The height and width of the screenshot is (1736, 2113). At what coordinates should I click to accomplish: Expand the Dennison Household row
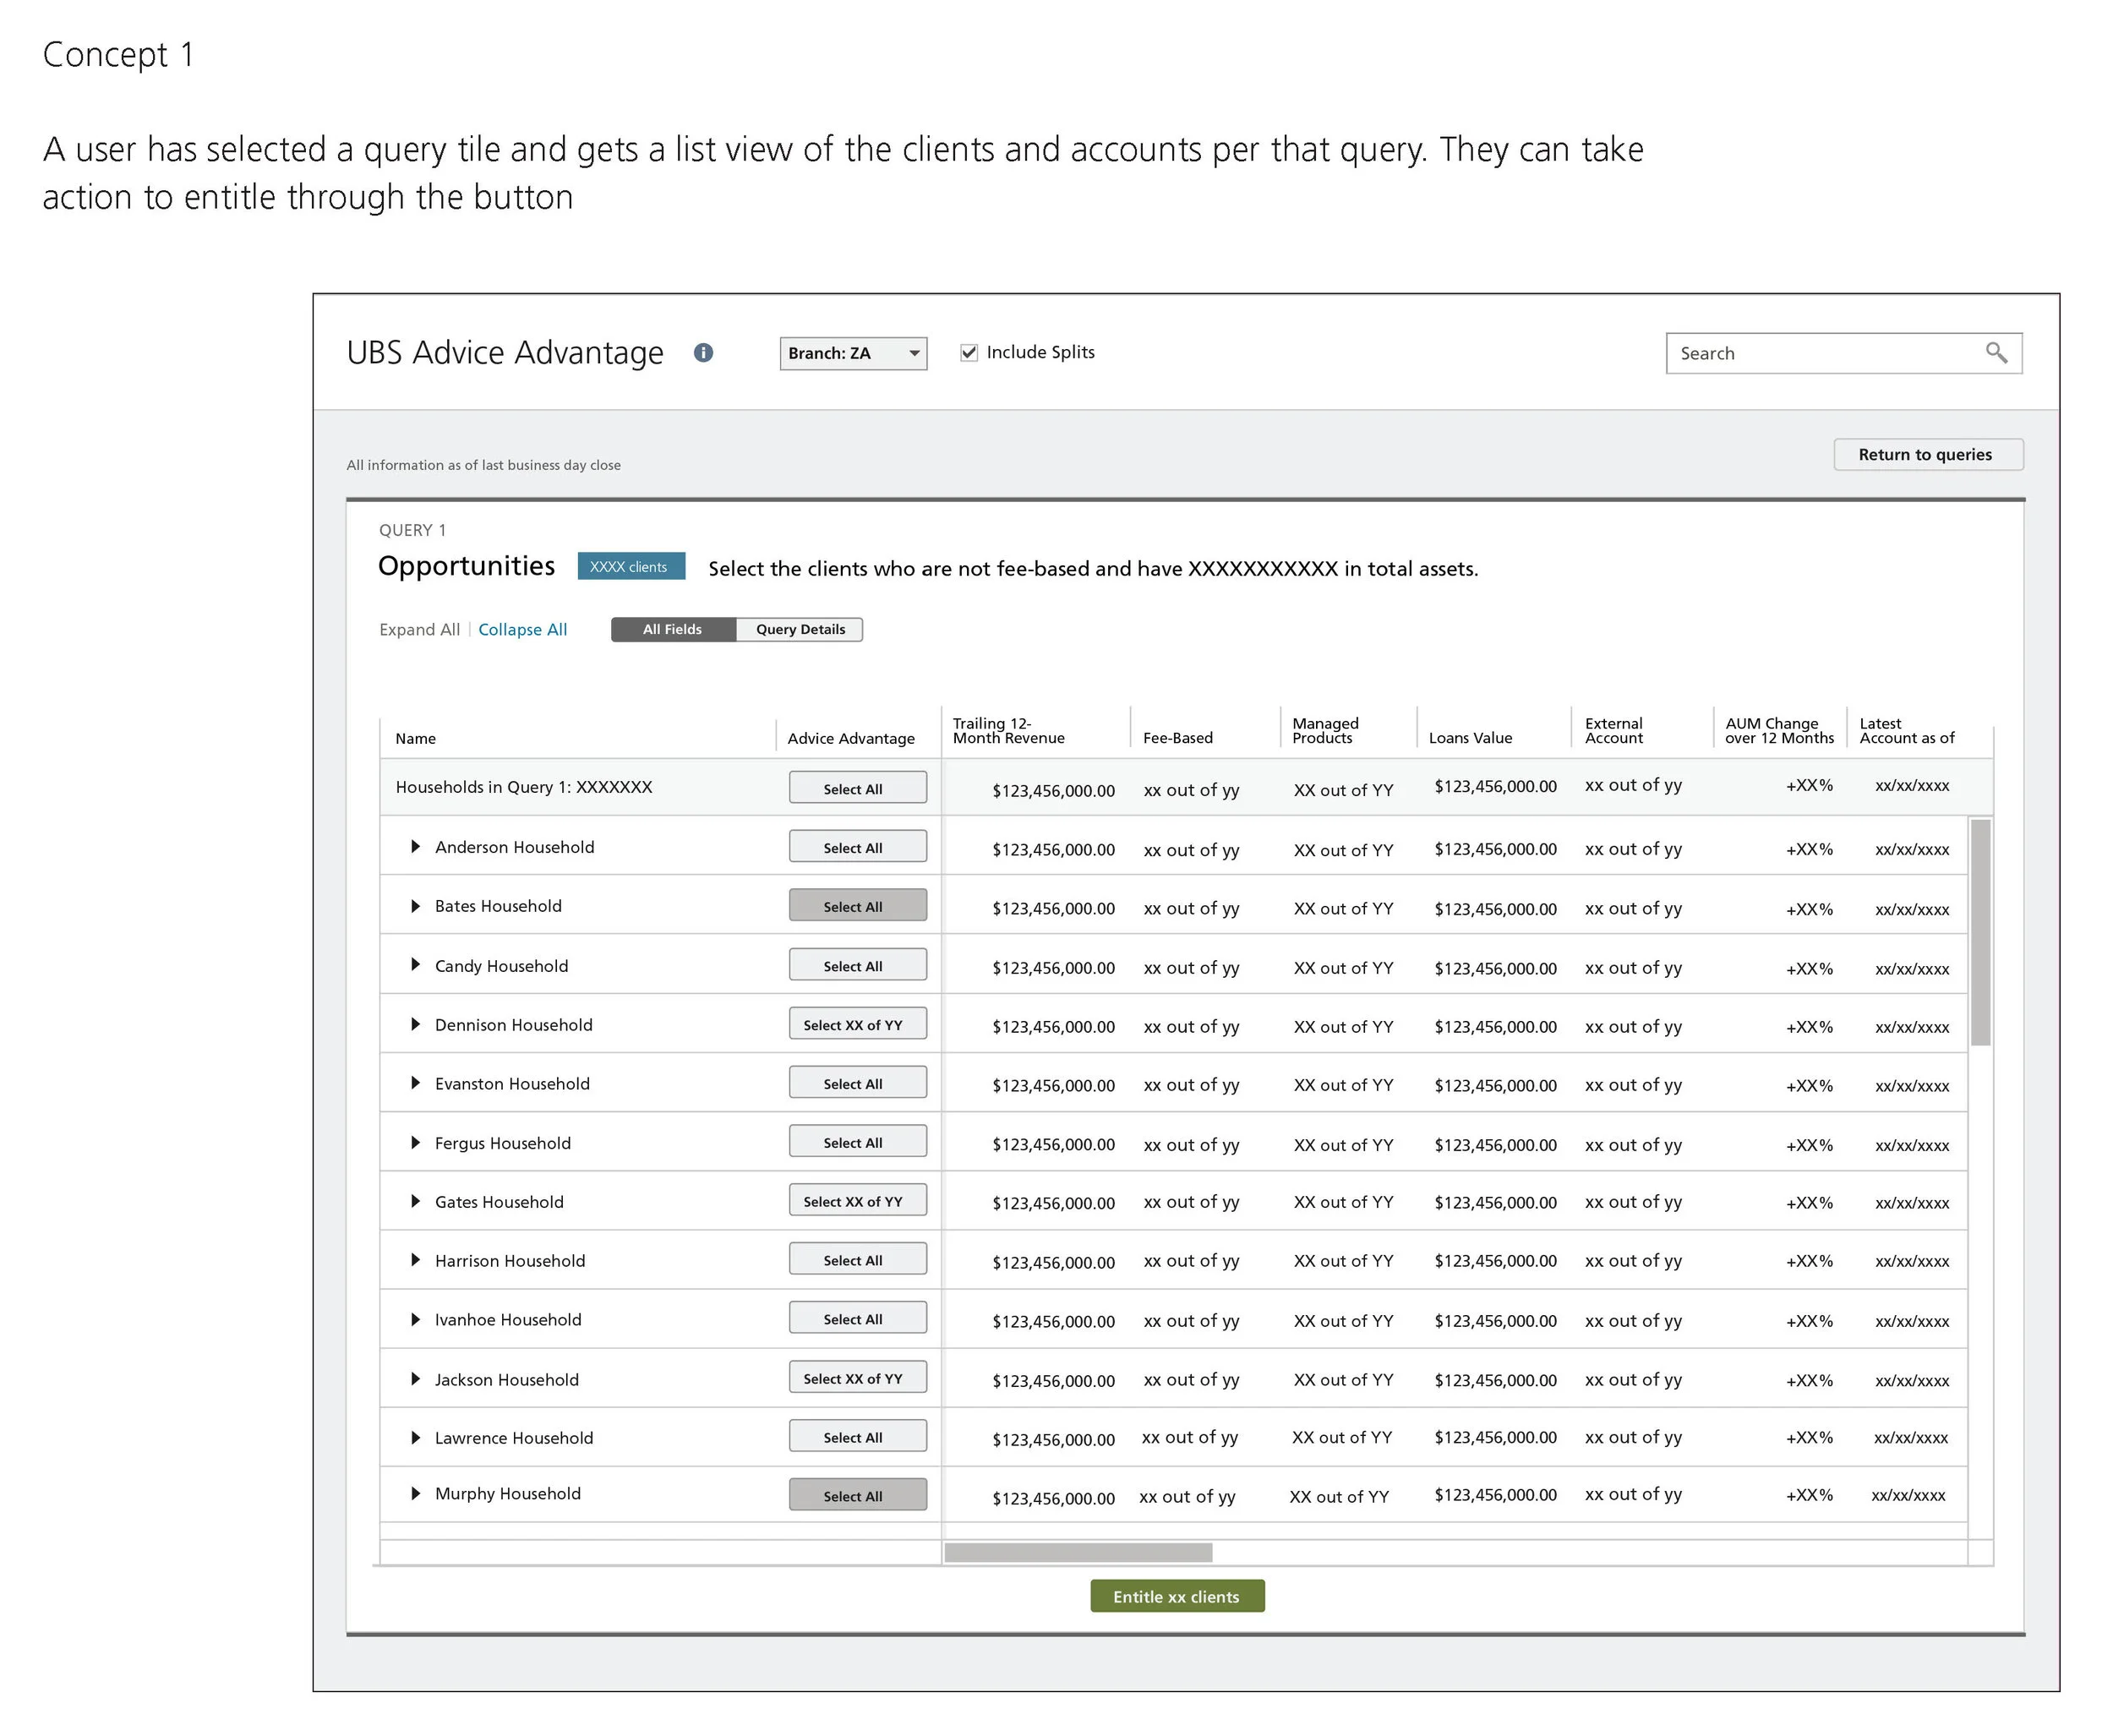pyautogui.click(x=415, y=1024)
